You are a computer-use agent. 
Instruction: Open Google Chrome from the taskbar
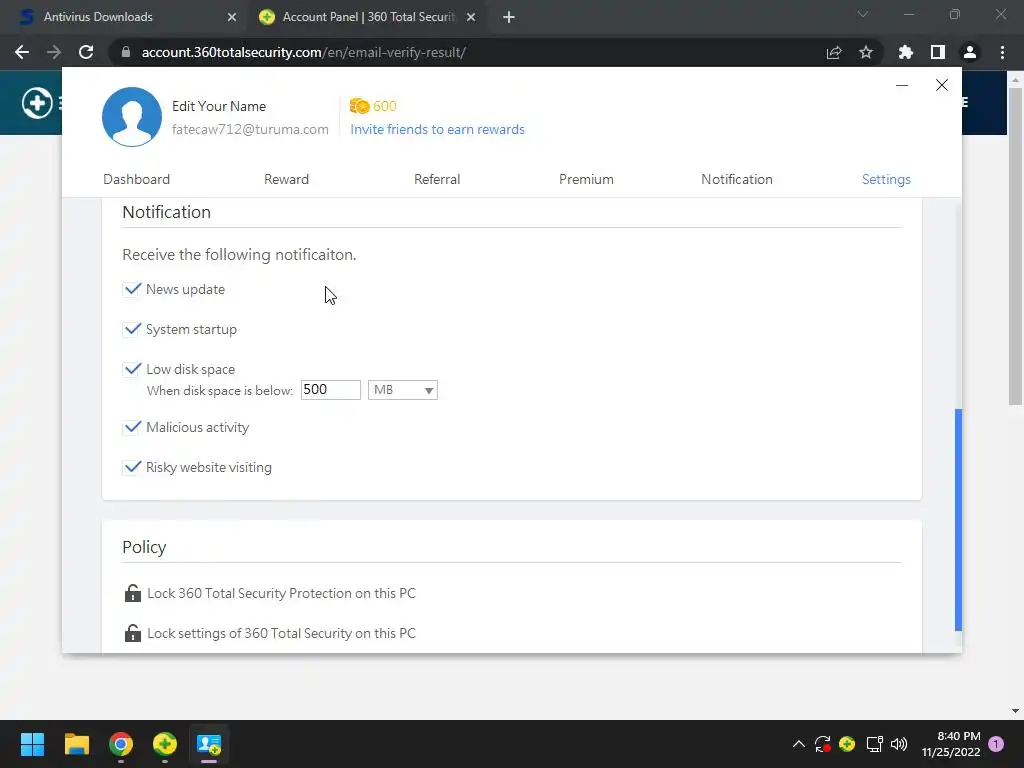(121, 744)
